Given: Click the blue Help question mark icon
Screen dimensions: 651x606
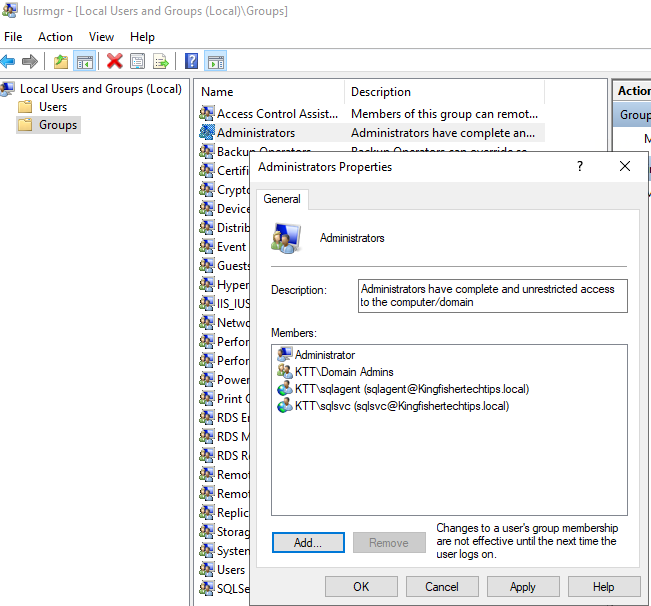Looking at the screenshot, I should point(191,61).
